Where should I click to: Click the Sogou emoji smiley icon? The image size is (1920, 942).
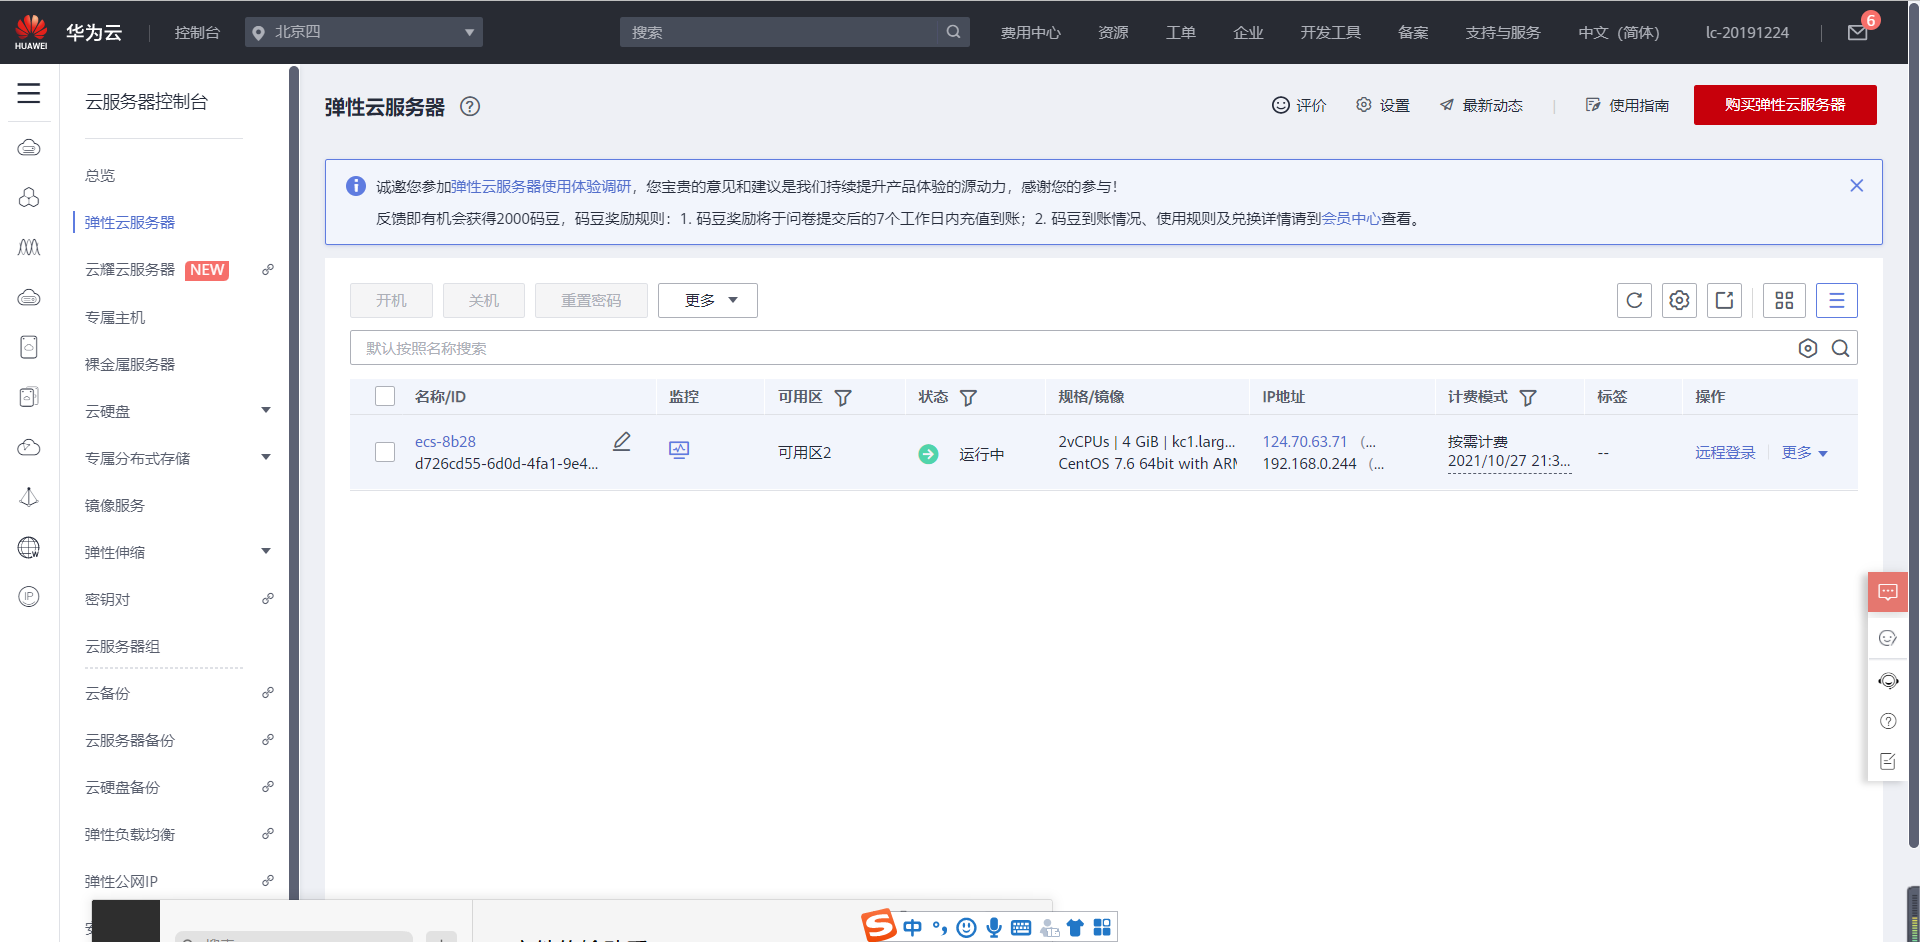click(x=966, y=928)
